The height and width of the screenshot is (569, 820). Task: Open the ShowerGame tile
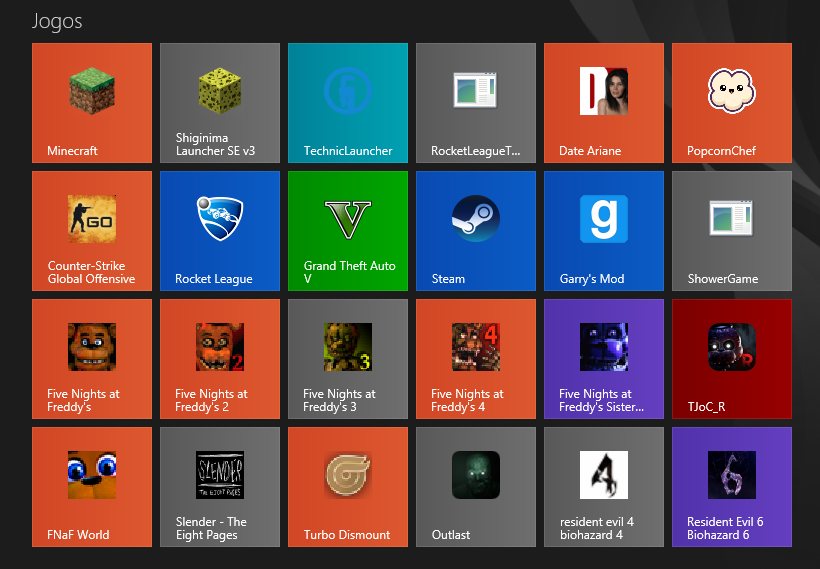point(732,231)
